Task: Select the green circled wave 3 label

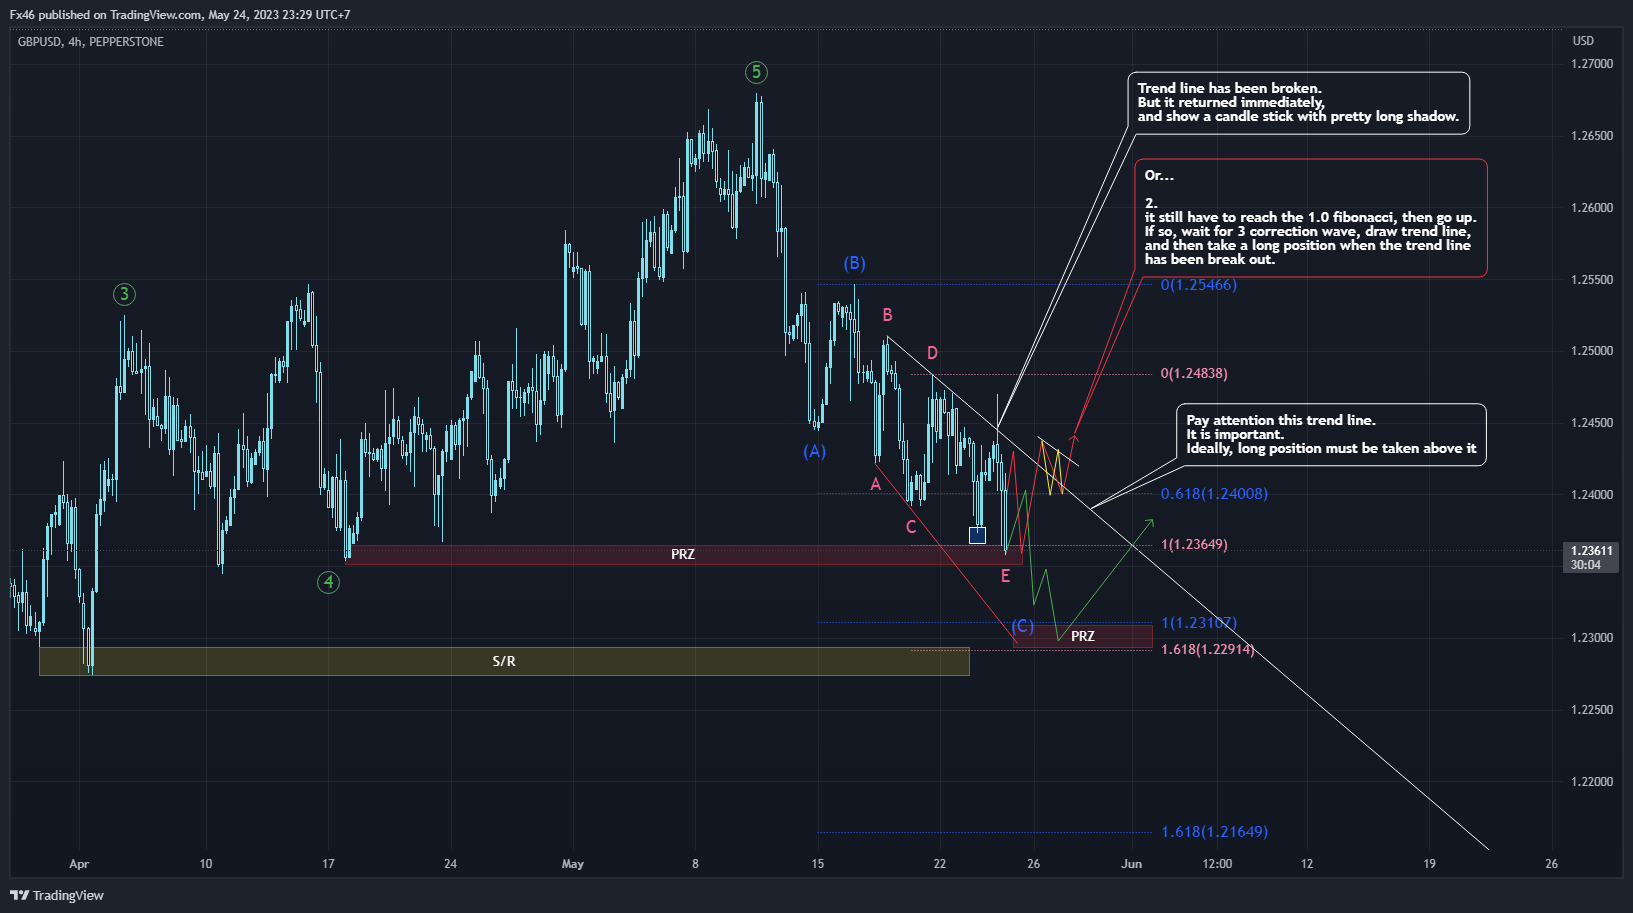Action: [x=124, y=294]
